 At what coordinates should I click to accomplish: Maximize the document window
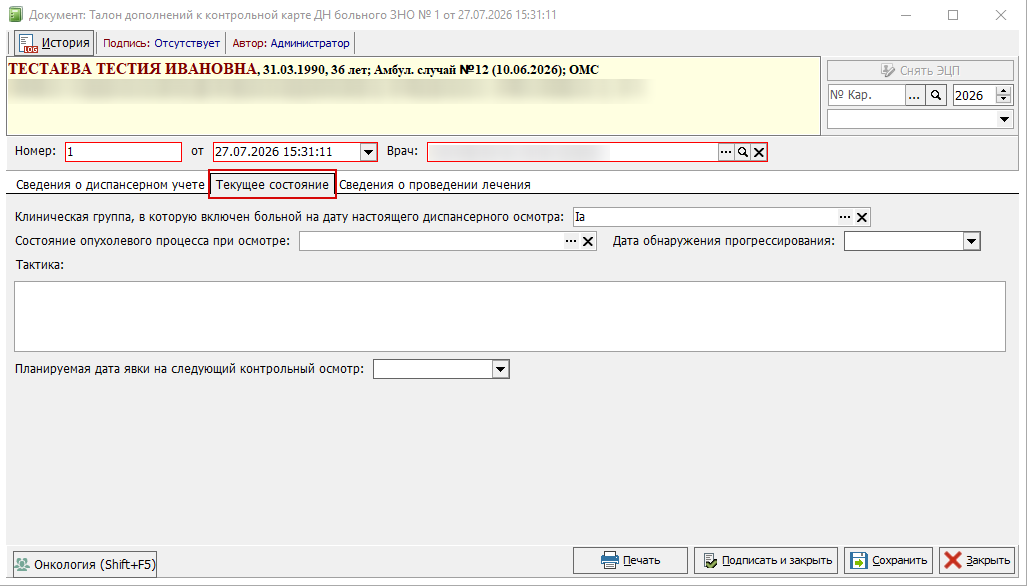click(x=953, y=14)
